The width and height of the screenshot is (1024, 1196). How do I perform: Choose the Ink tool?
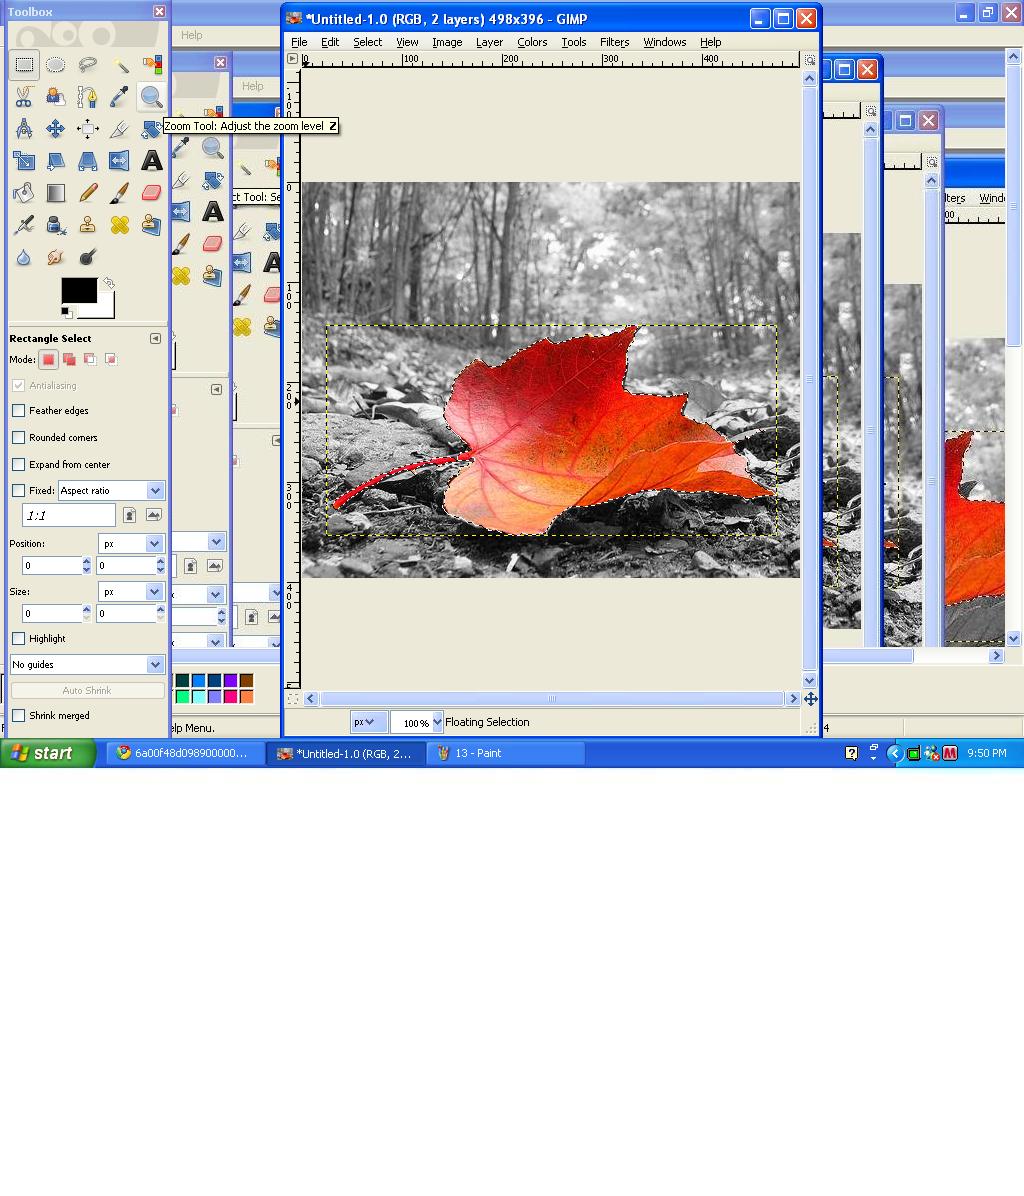pyautogui.click(x=56, y=225)
